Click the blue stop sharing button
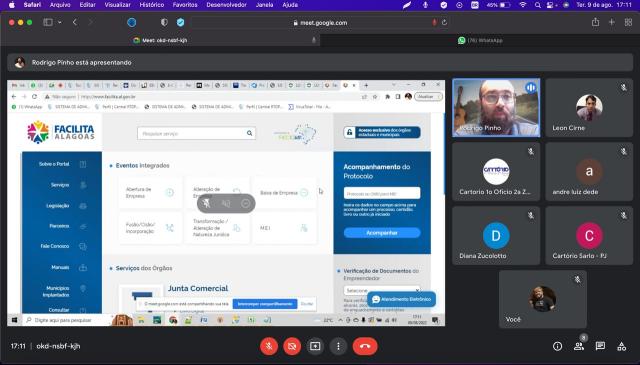This screenshot has height=365, width=640. 265,304
